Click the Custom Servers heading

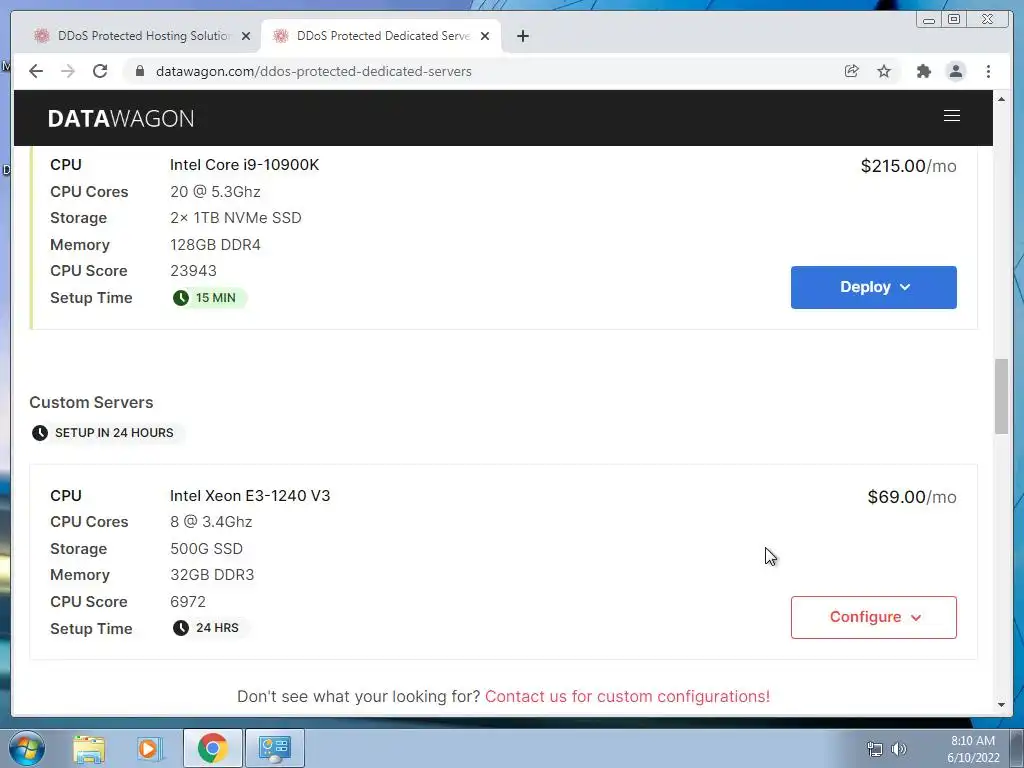click(91, 402)
